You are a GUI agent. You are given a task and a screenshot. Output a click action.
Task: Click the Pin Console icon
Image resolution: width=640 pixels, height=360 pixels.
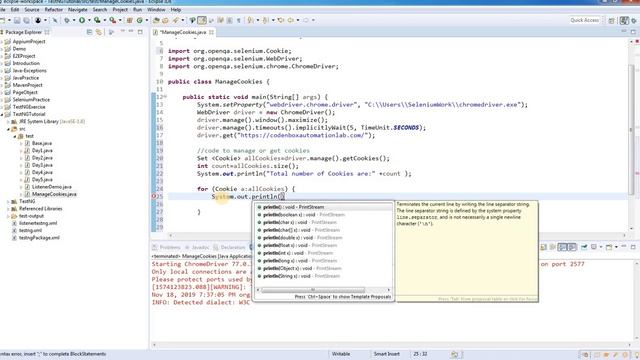coord(584,247)
